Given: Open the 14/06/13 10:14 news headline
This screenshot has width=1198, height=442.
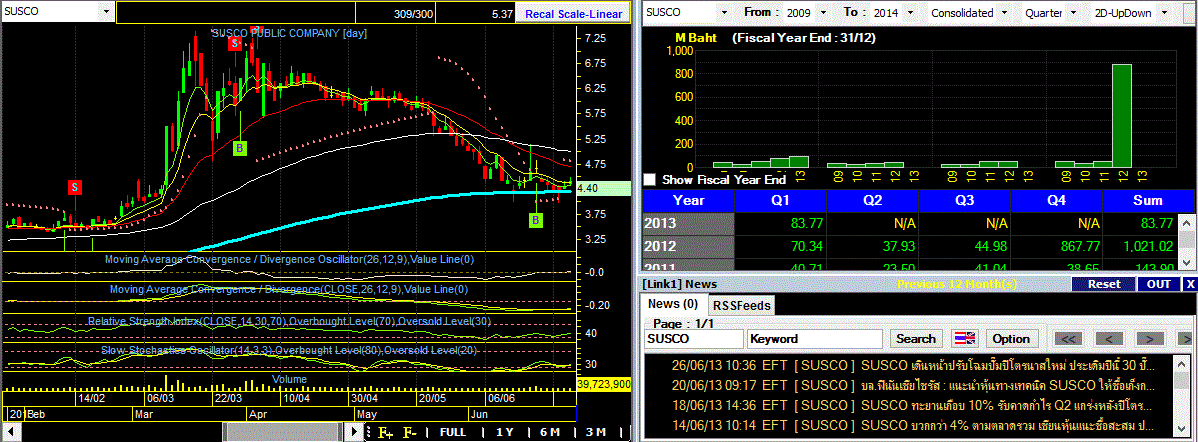Looking at the screenshot, I should click(x=913, y=426).
